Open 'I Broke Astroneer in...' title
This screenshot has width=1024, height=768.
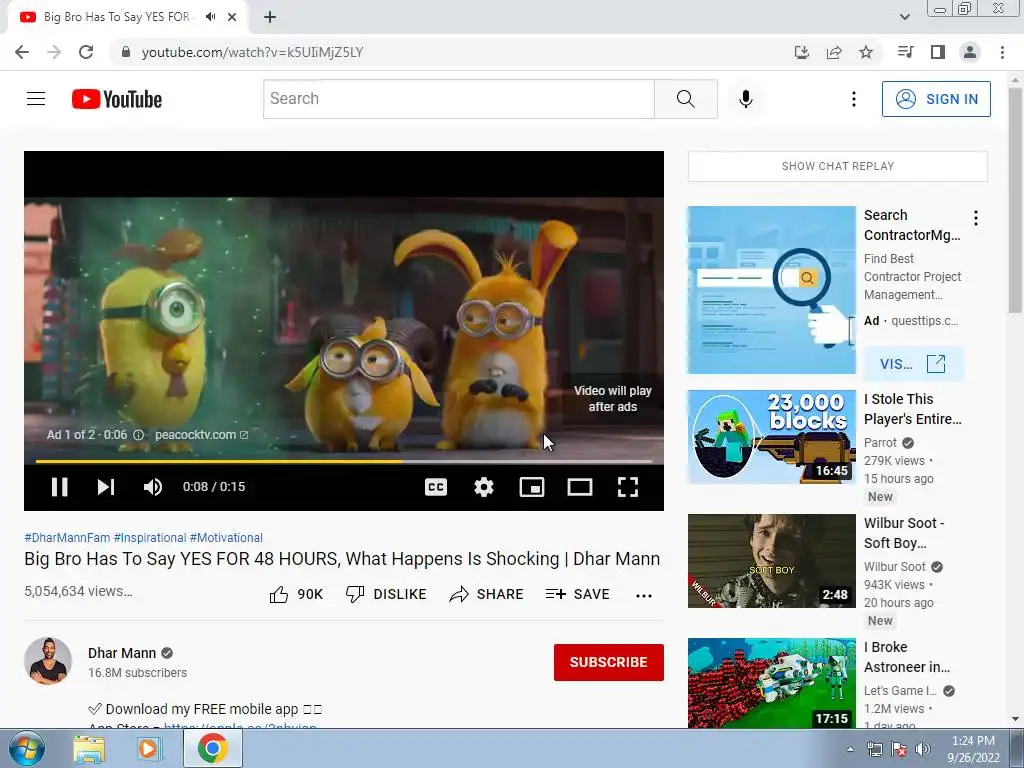click(906, 657)
